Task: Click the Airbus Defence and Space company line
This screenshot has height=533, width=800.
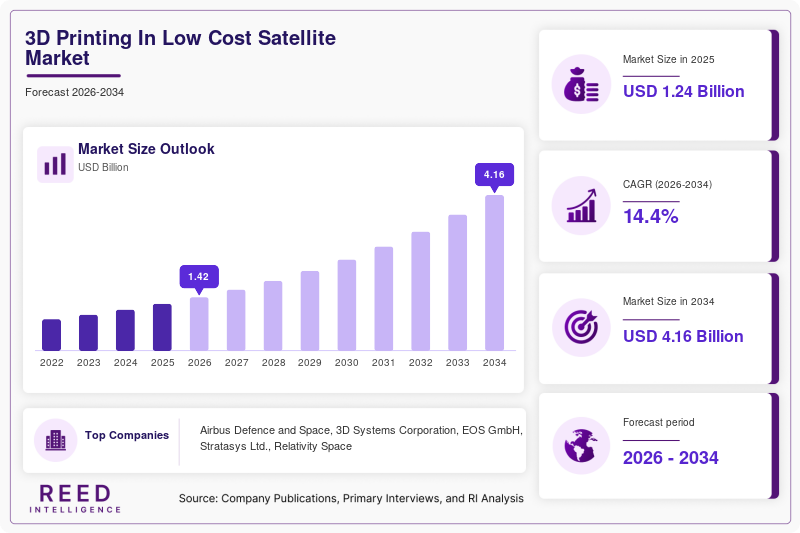Action: (361, 430)
